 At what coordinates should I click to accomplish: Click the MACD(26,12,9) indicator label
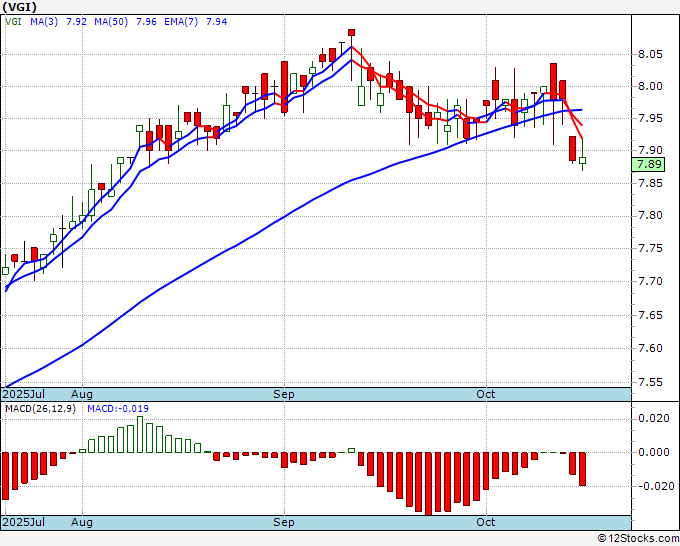(x=40, y=409)
